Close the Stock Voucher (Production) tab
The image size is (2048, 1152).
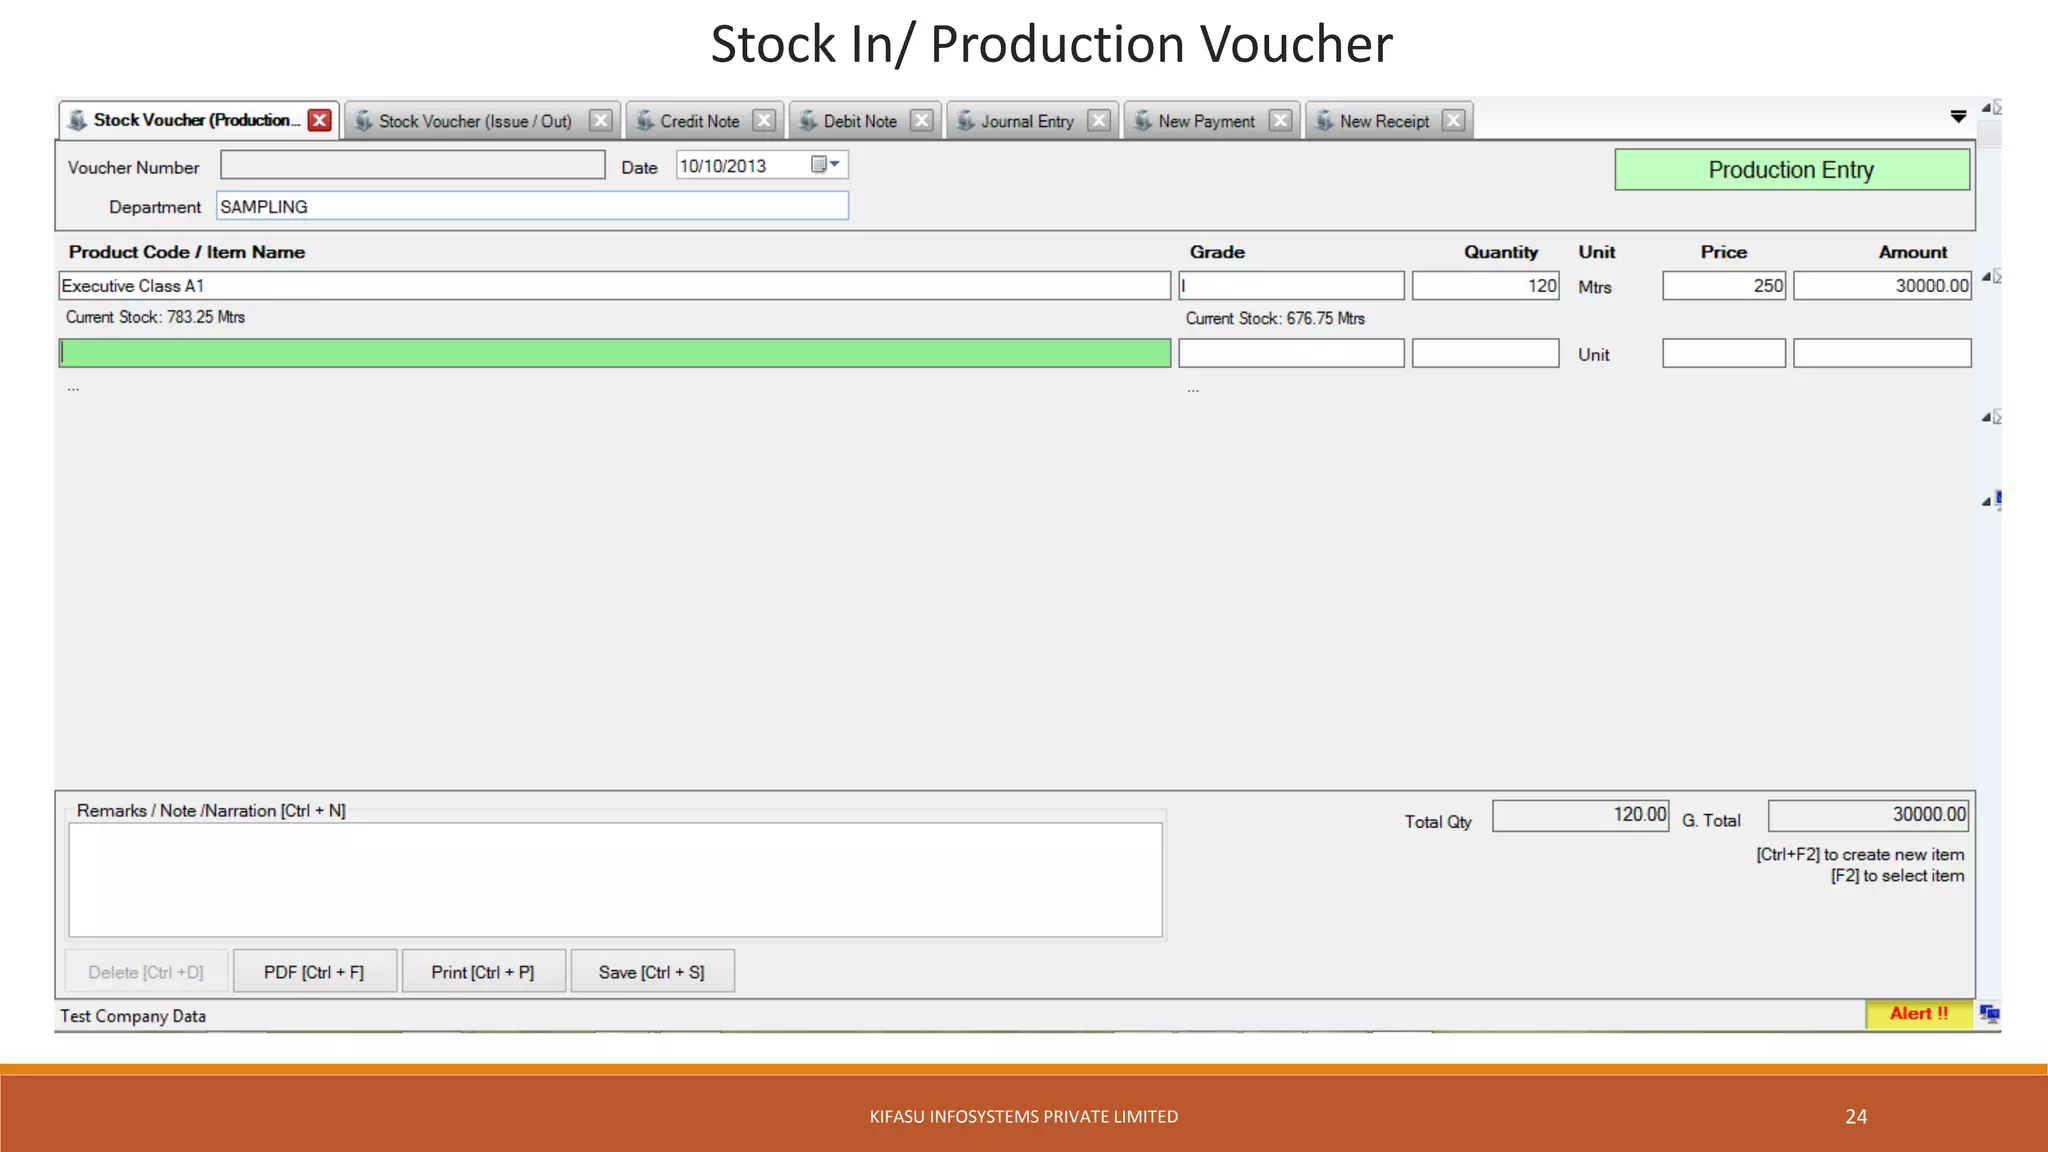pos(319,120)
